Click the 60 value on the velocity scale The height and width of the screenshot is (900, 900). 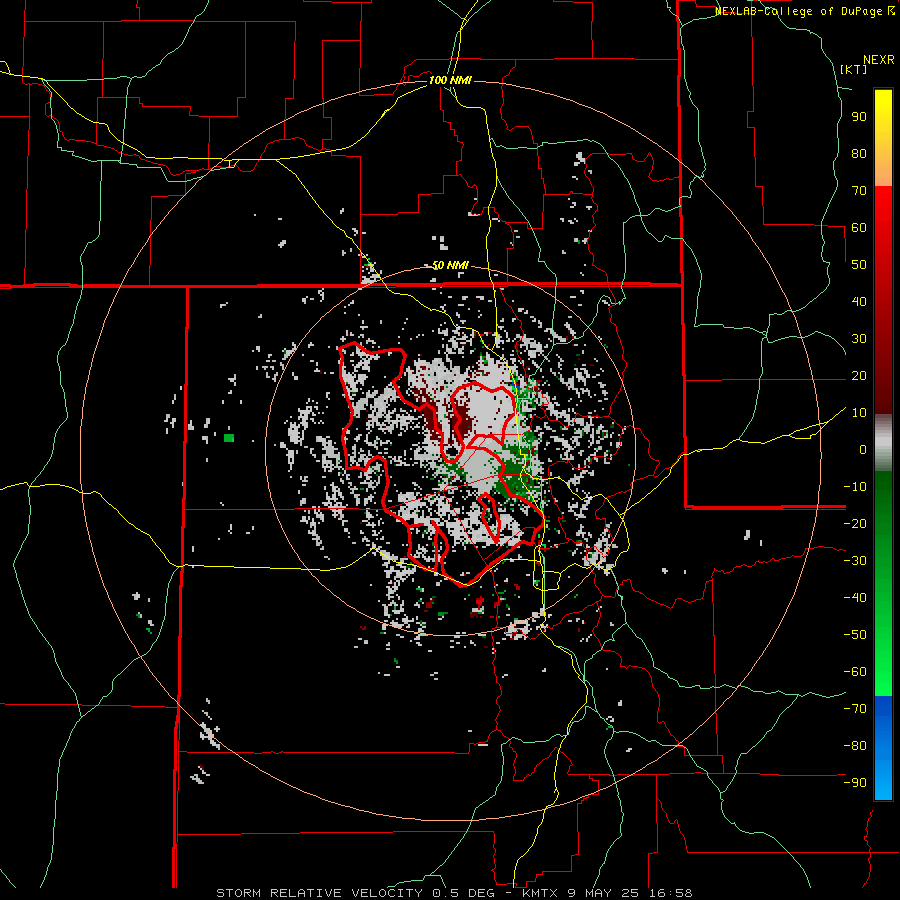[859, 227]
